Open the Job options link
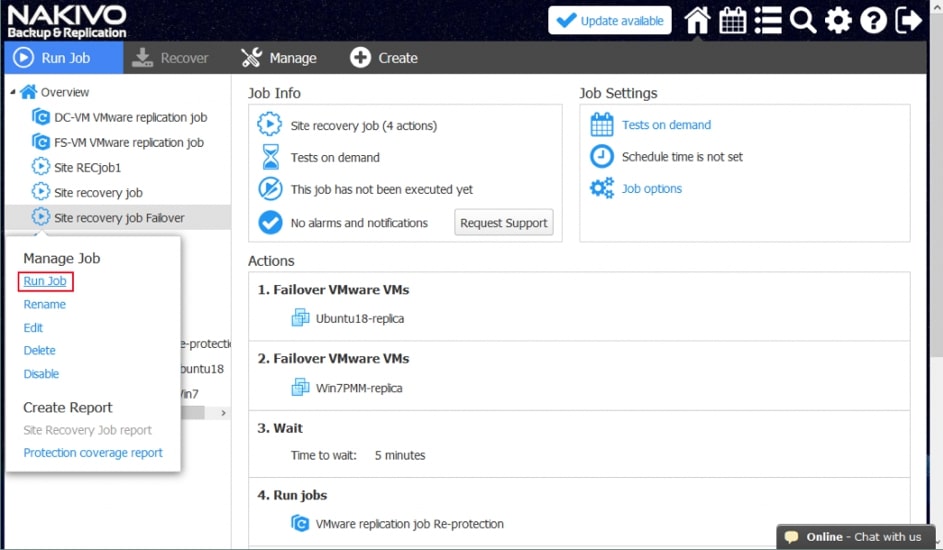The height and width of the screenshot is (550, 943). coord(651,188)
